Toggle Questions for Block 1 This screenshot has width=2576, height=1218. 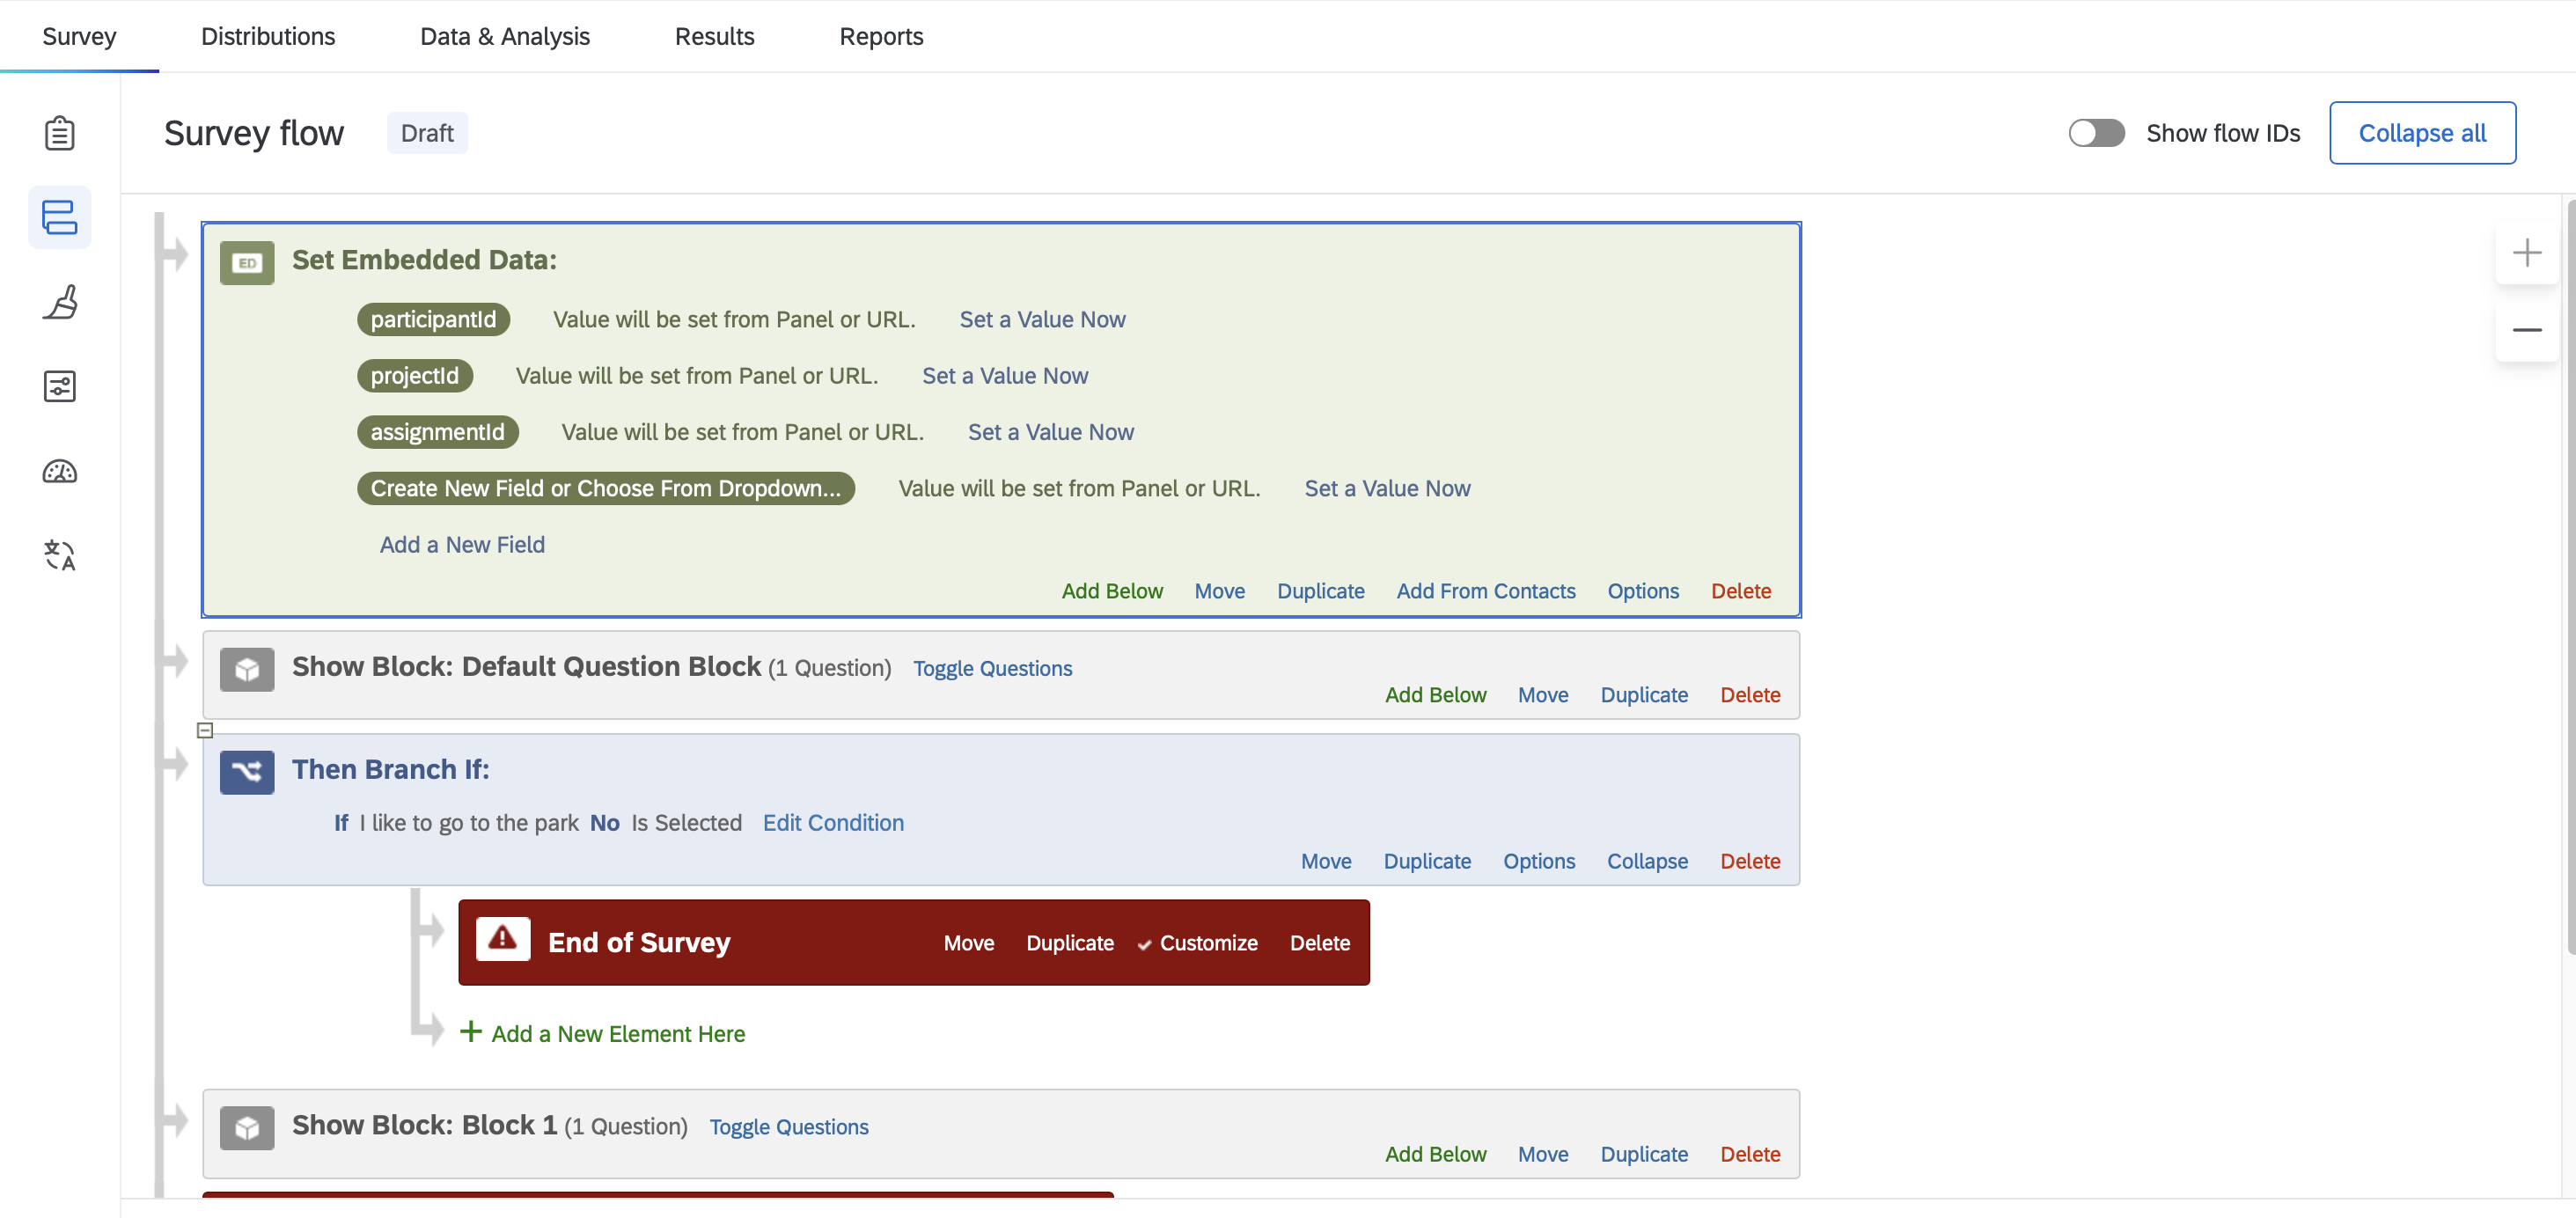pos(788,1127)
